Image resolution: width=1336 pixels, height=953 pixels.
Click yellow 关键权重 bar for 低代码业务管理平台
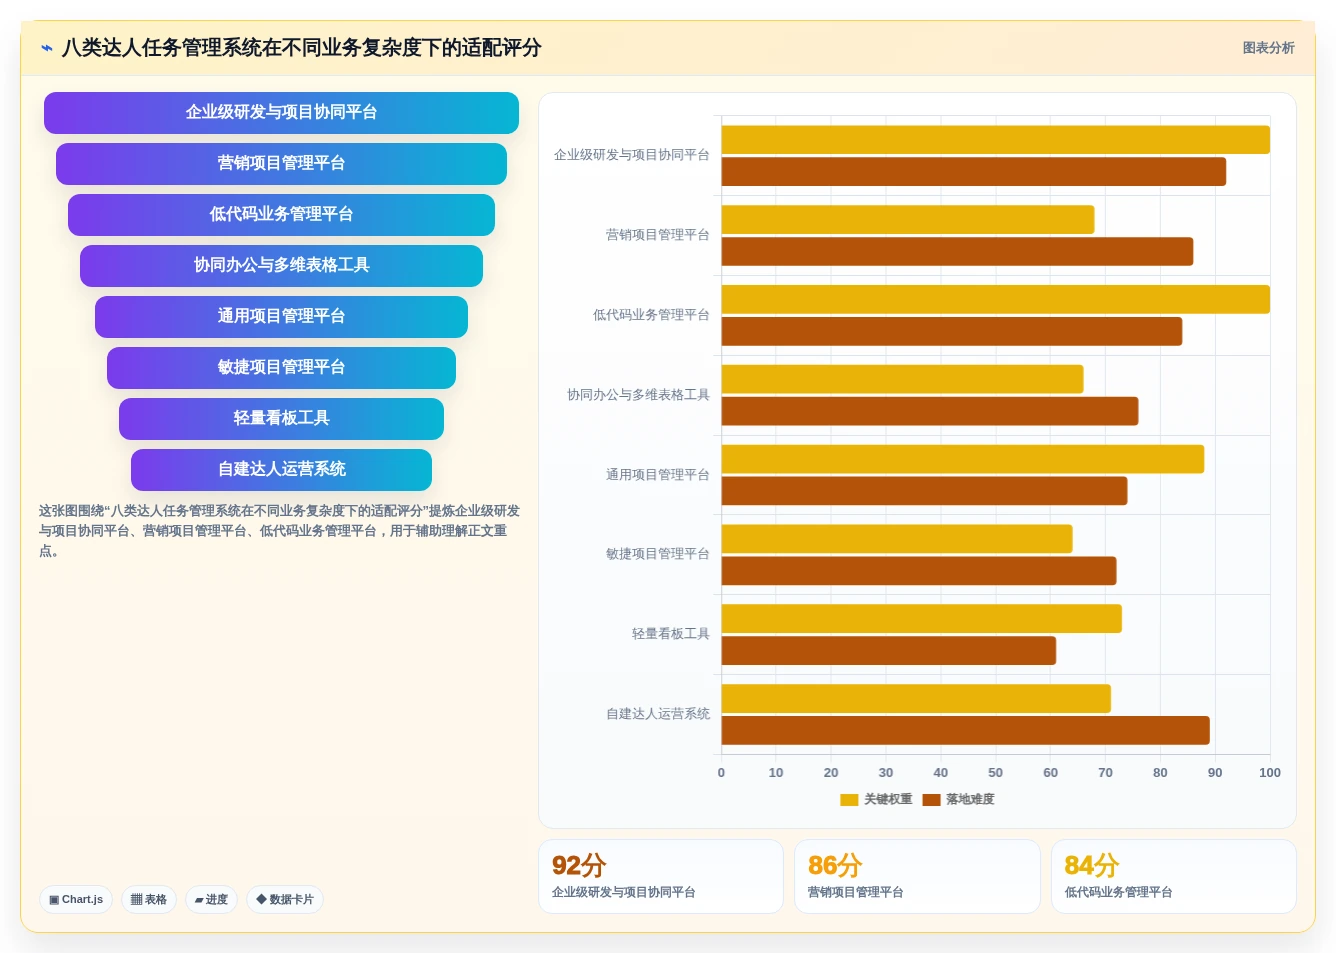[995, 299]
